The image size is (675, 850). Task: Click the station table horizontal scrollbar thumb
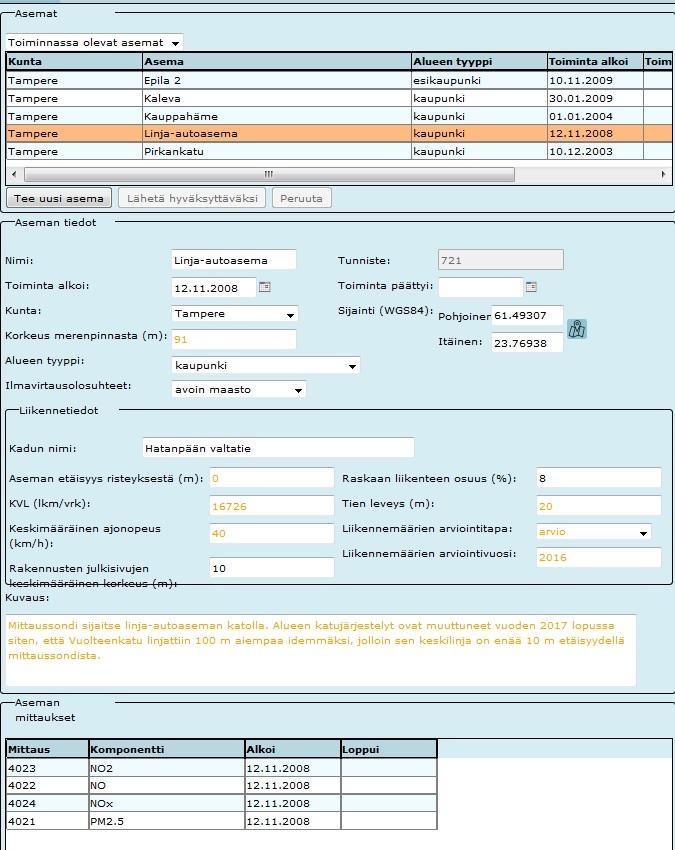coord(269,175)
